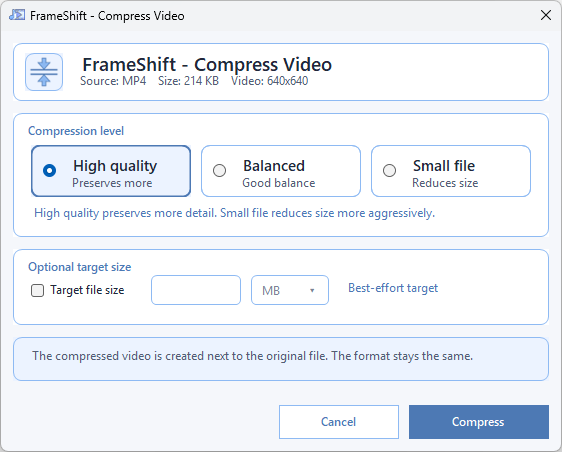Click the FrameShift app icon in title bar
The image size is (562, 452).
point(17,15)
